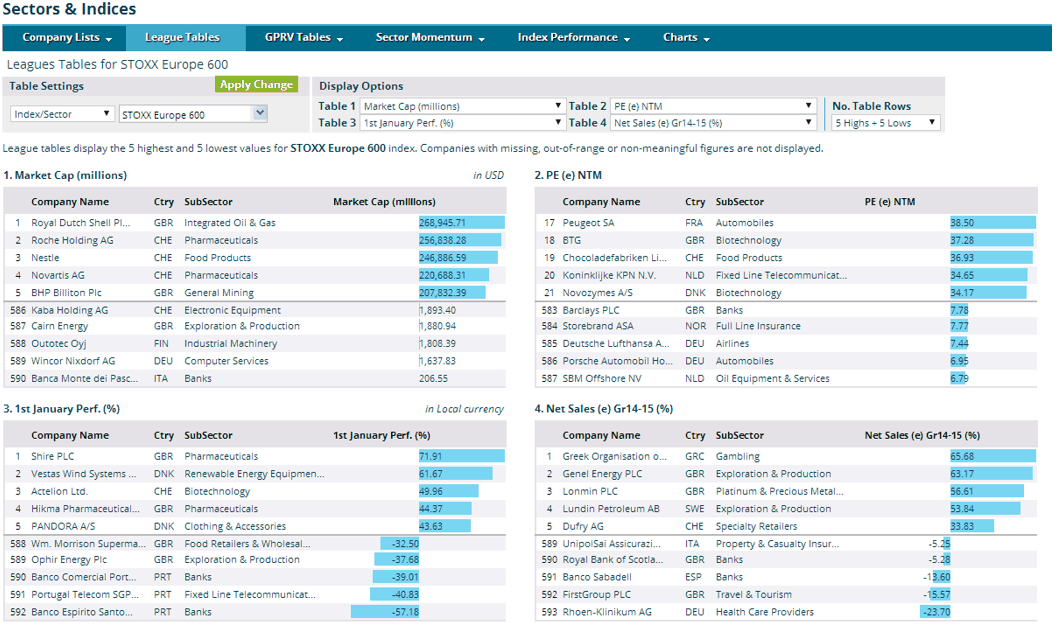
Task: Click the -57.18 performance value
Action: [405, 613]
